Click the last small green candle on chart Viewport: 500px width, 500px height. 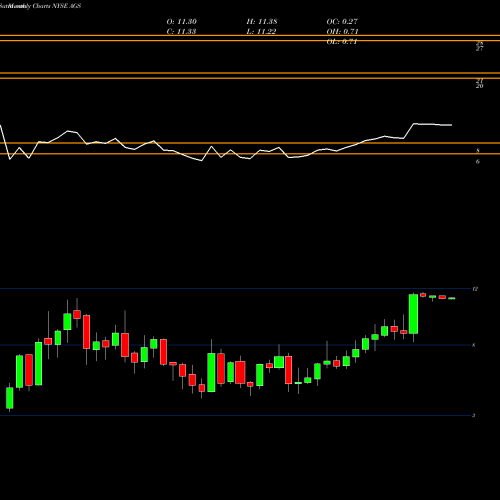pos(452,298)
